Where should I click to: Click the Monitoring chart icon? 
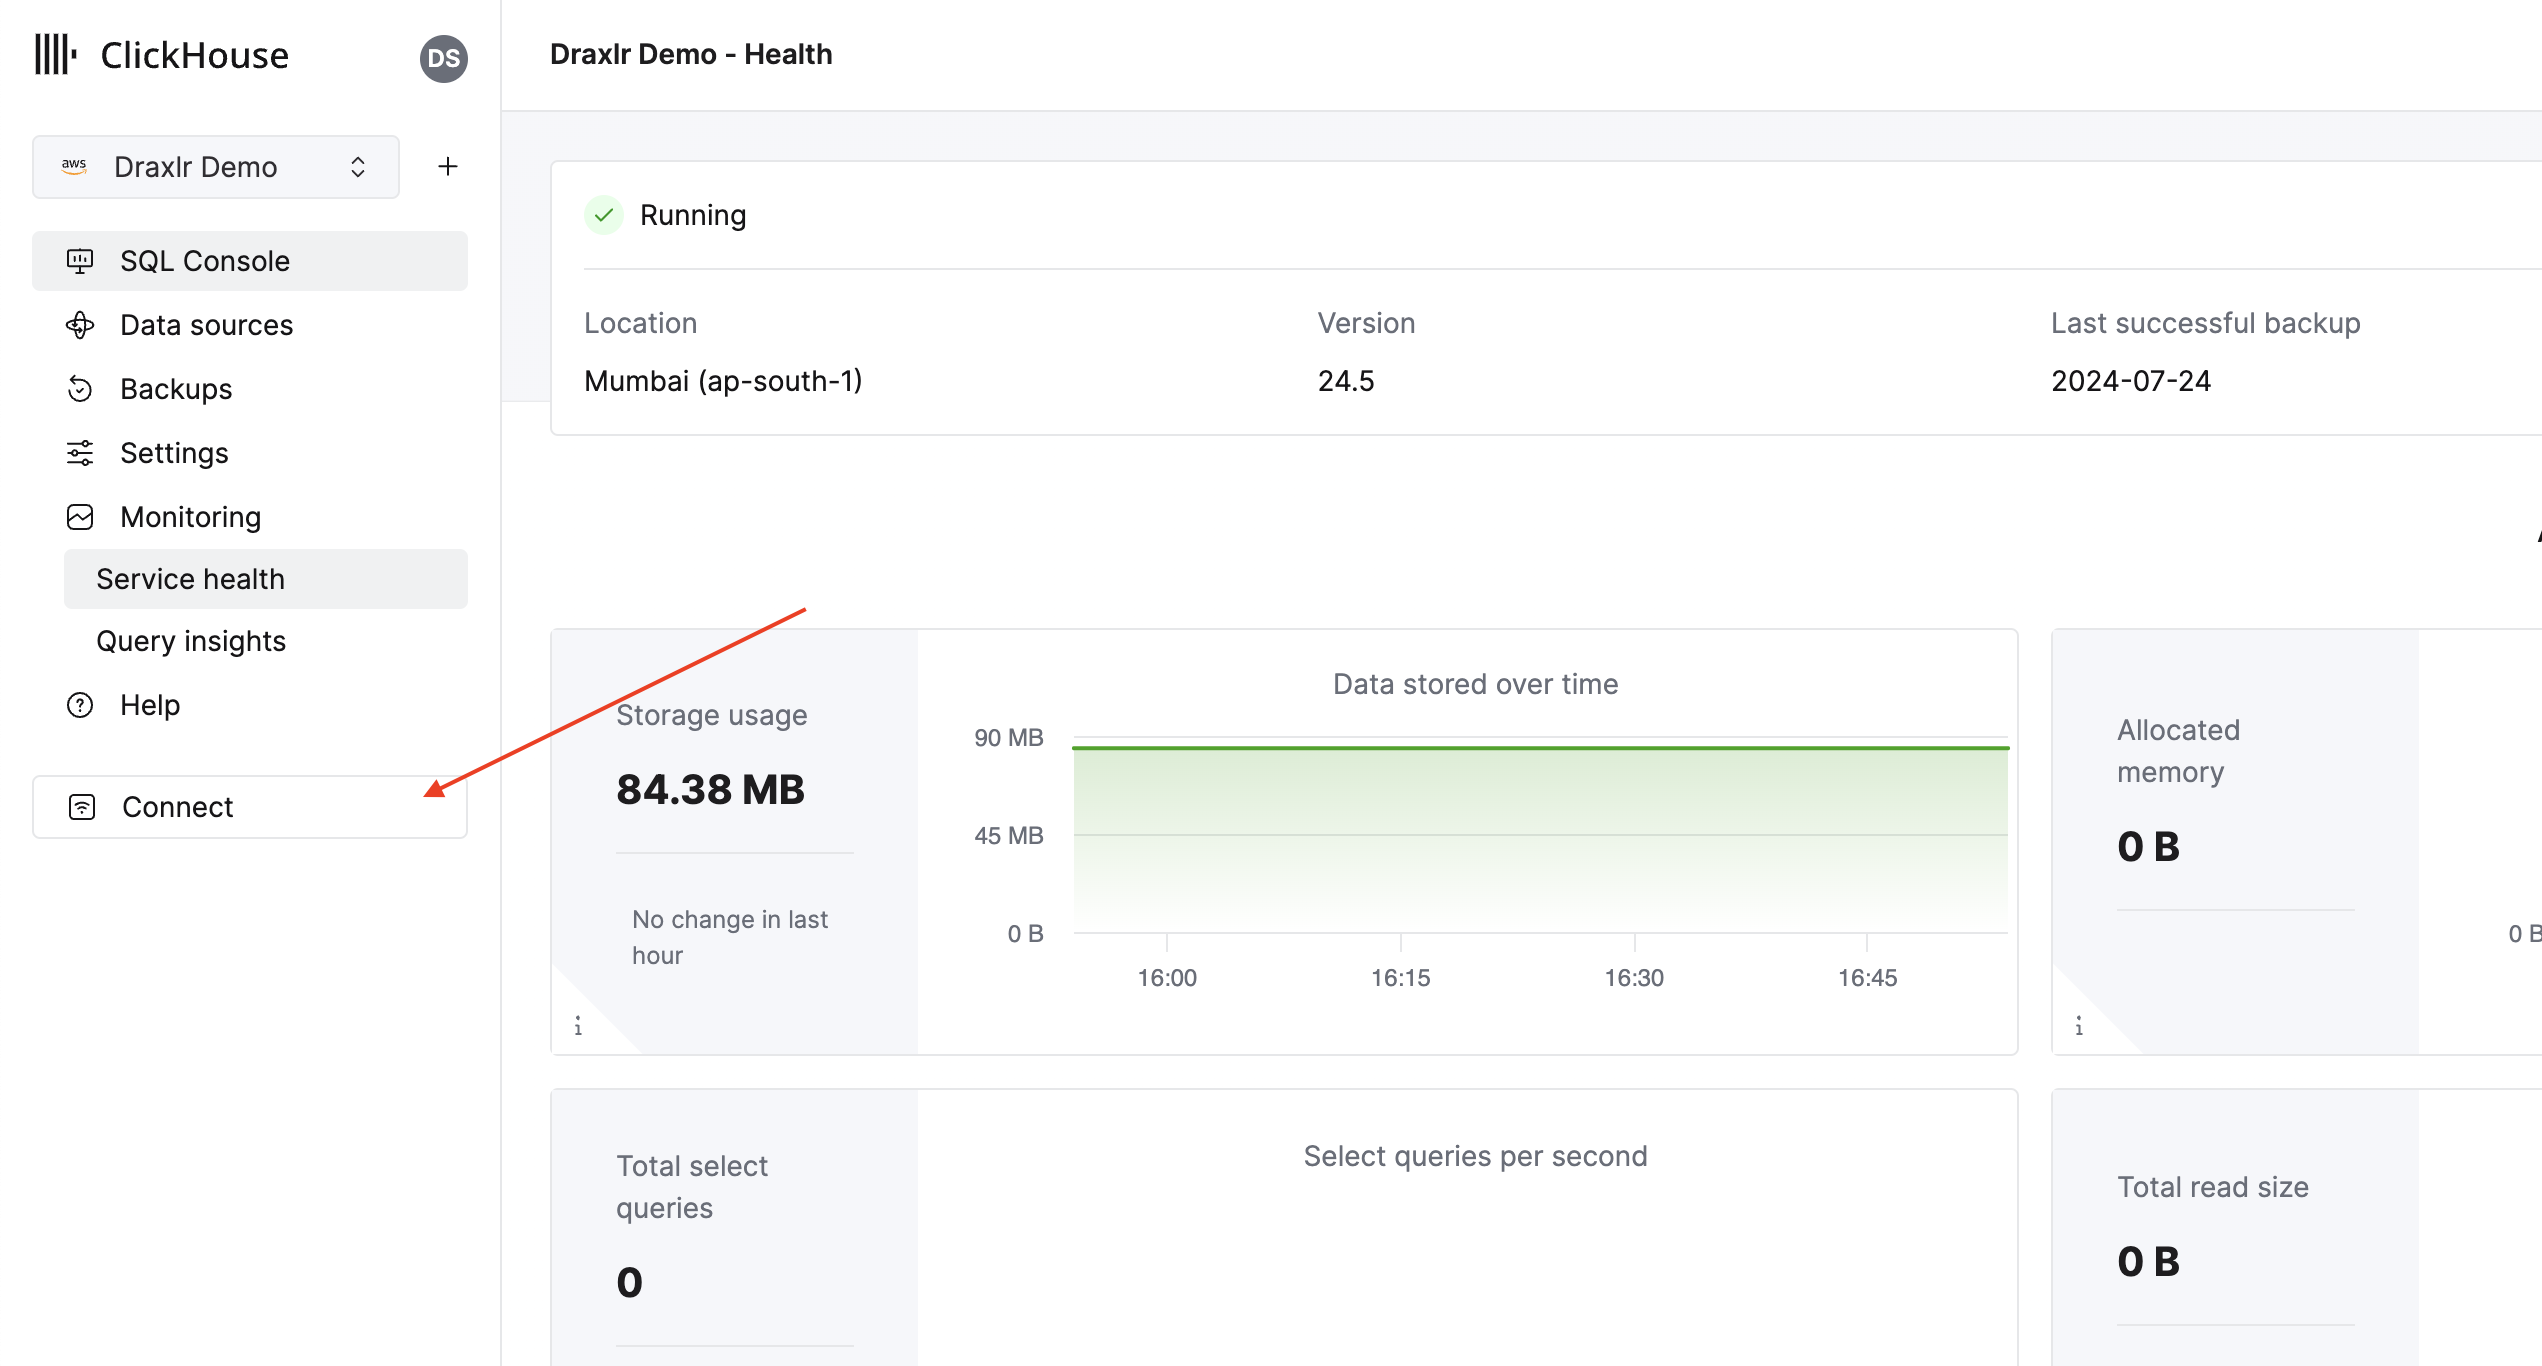[x=80, y=517]
